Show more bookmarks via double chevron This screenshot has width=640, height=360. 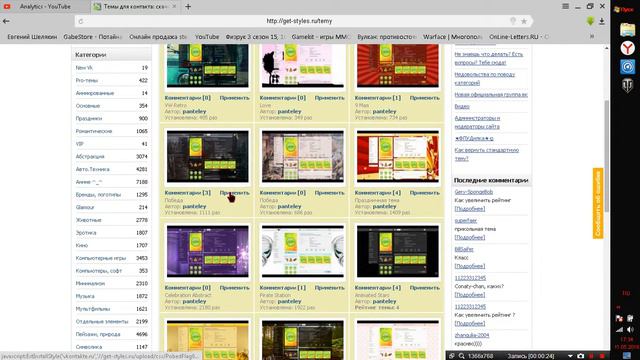pyautogui.click(x=591, y=36)
